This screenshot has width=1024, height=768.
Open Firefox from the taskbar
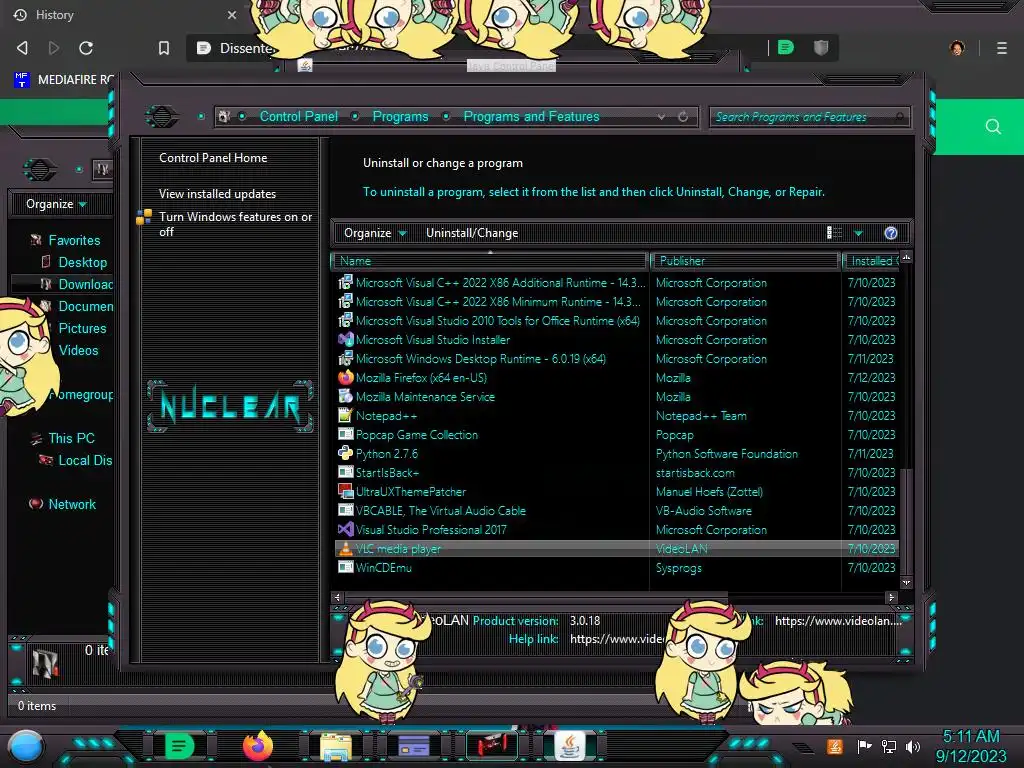click(x=257, y=746)
